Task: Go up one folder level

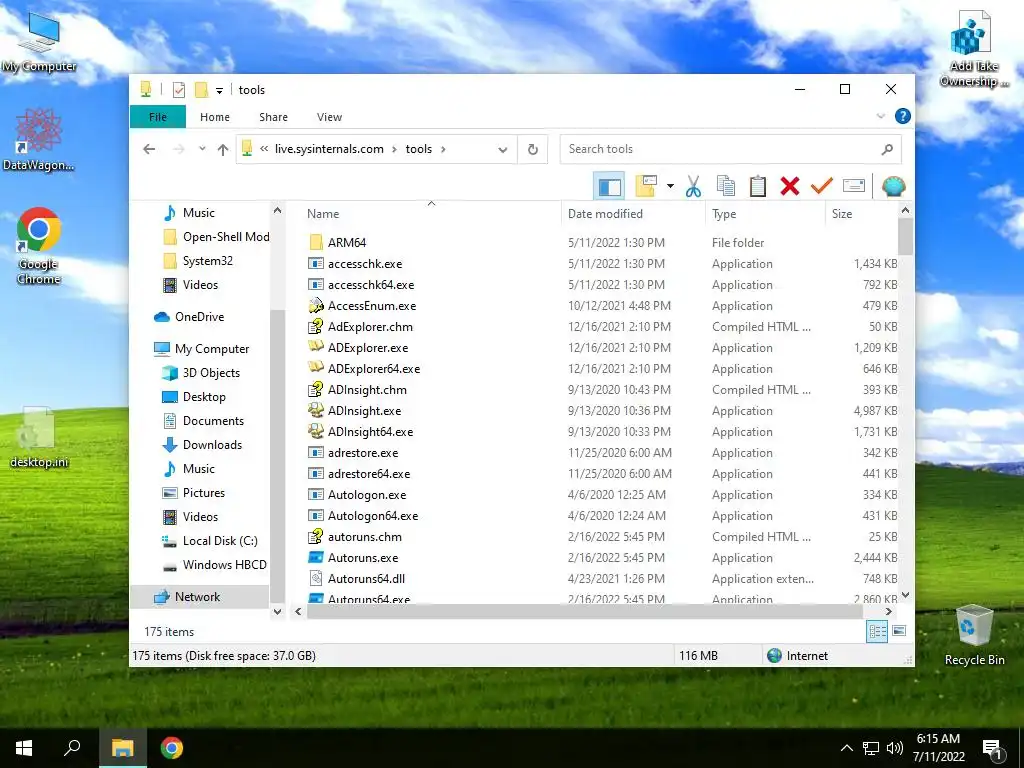Action: (223, 150)
